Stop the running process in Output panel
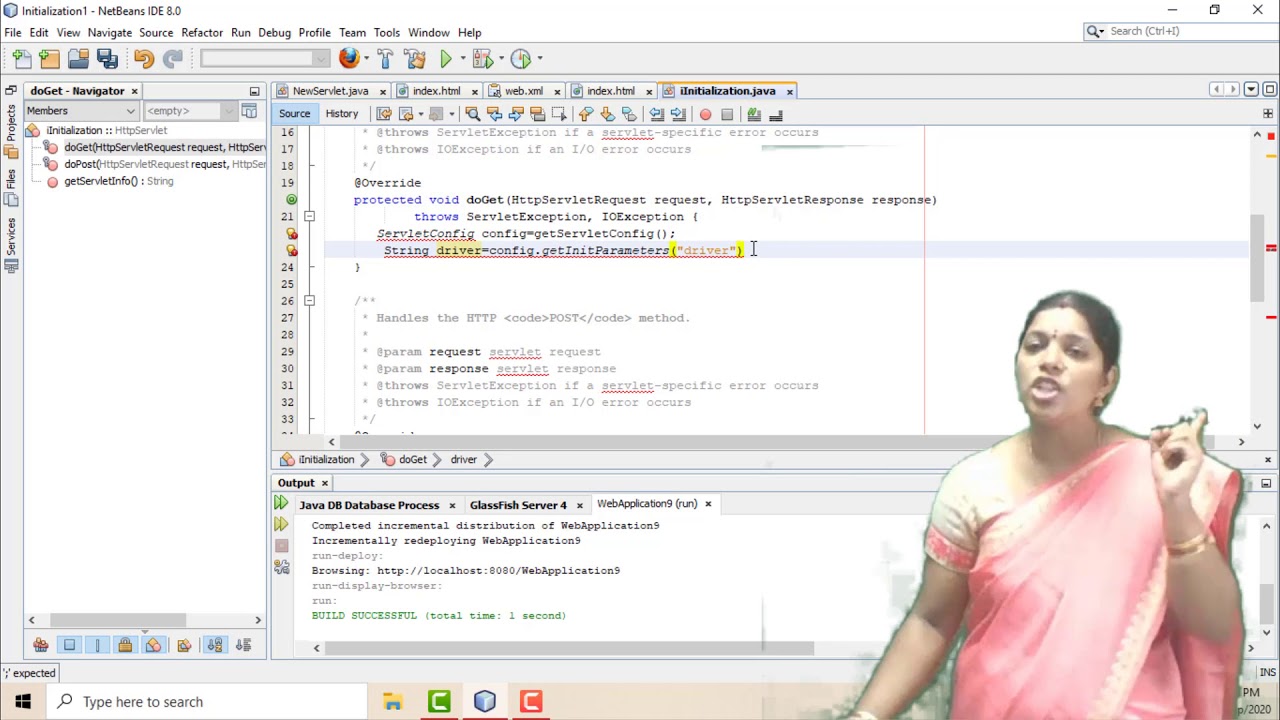1280x720 pixels. click(281, 546)
